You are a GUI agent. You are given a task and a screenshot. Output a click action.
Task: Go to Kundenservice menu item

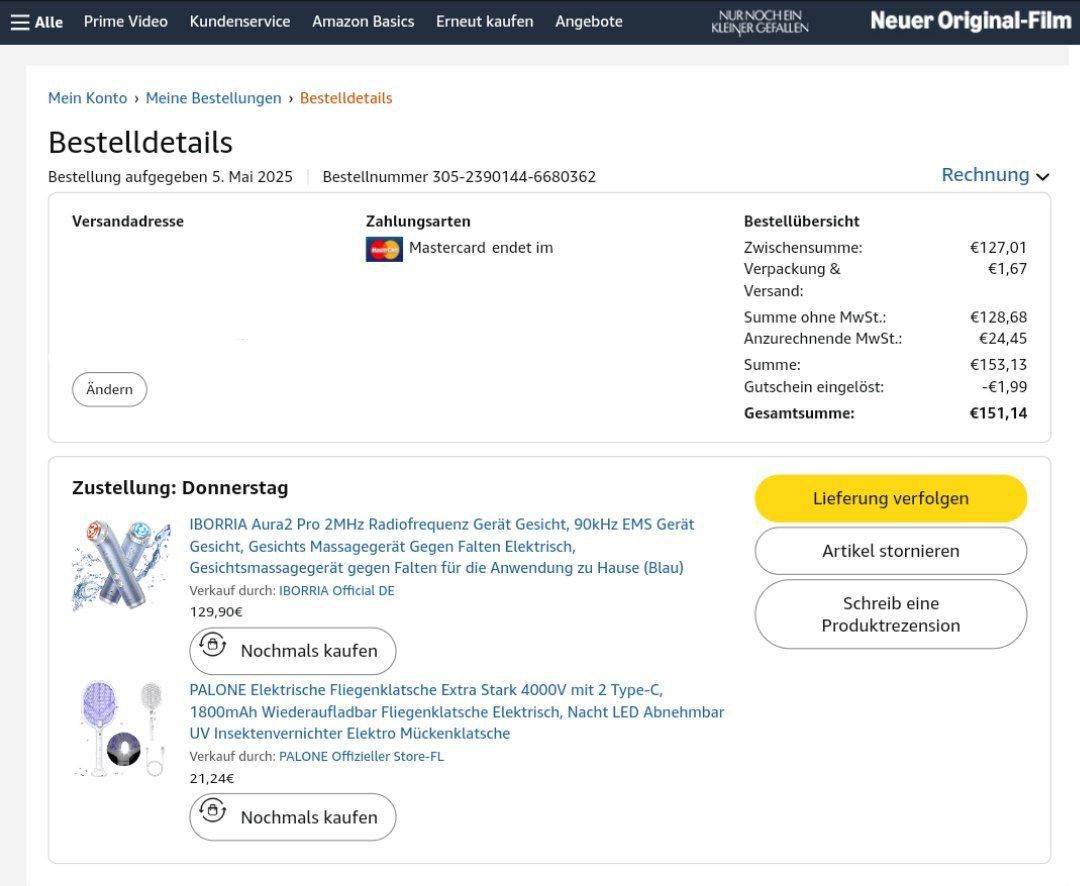click(x=239, y=21)
